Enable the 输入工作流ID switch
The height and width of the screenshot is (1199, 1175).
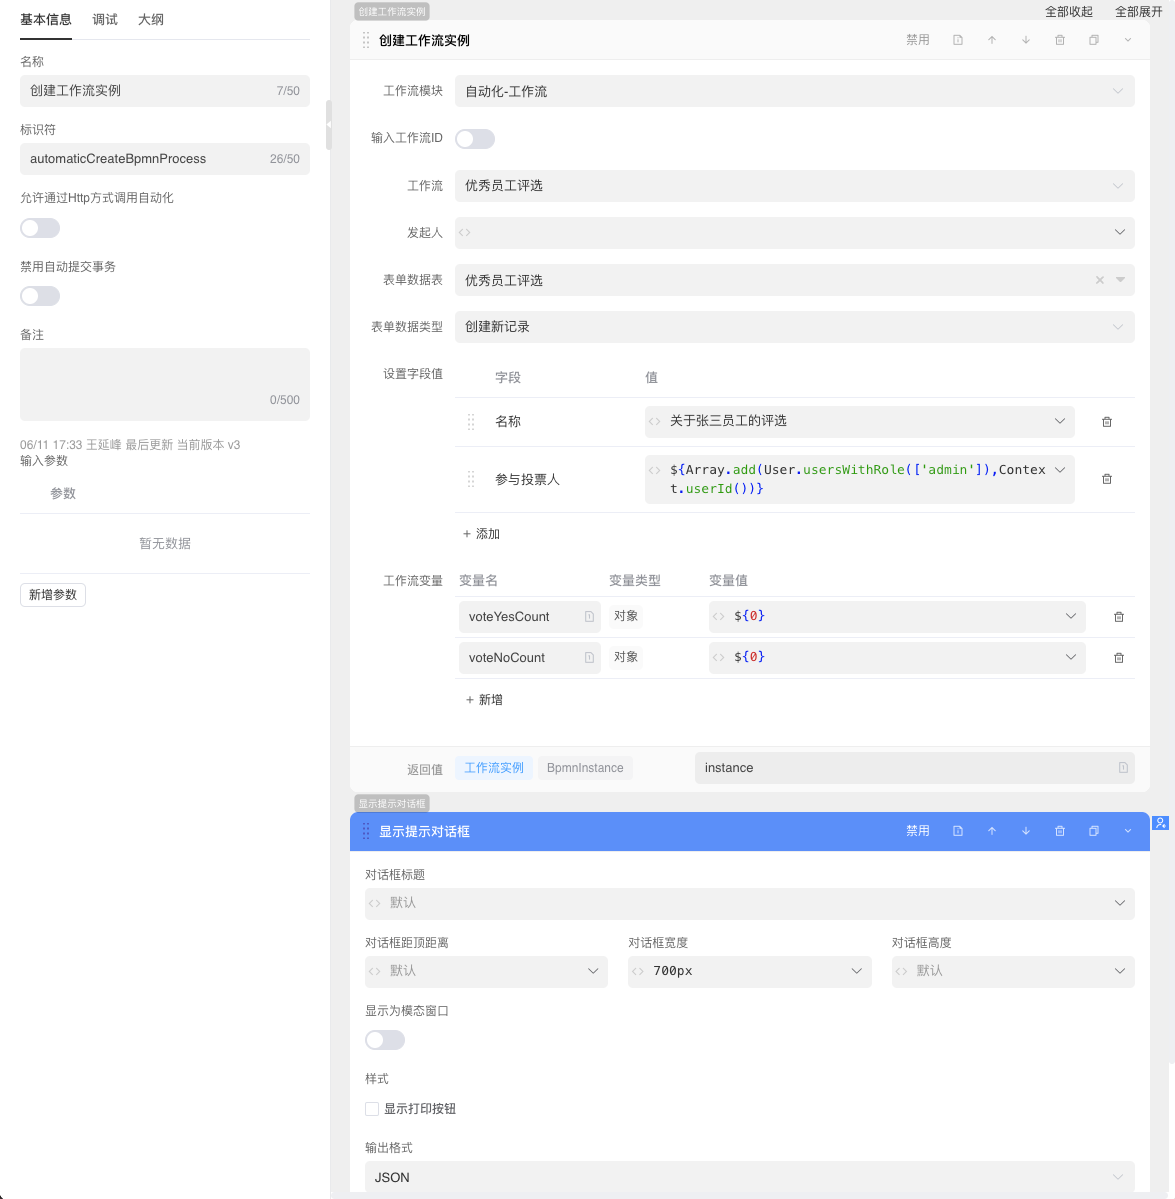click(475, 139)
